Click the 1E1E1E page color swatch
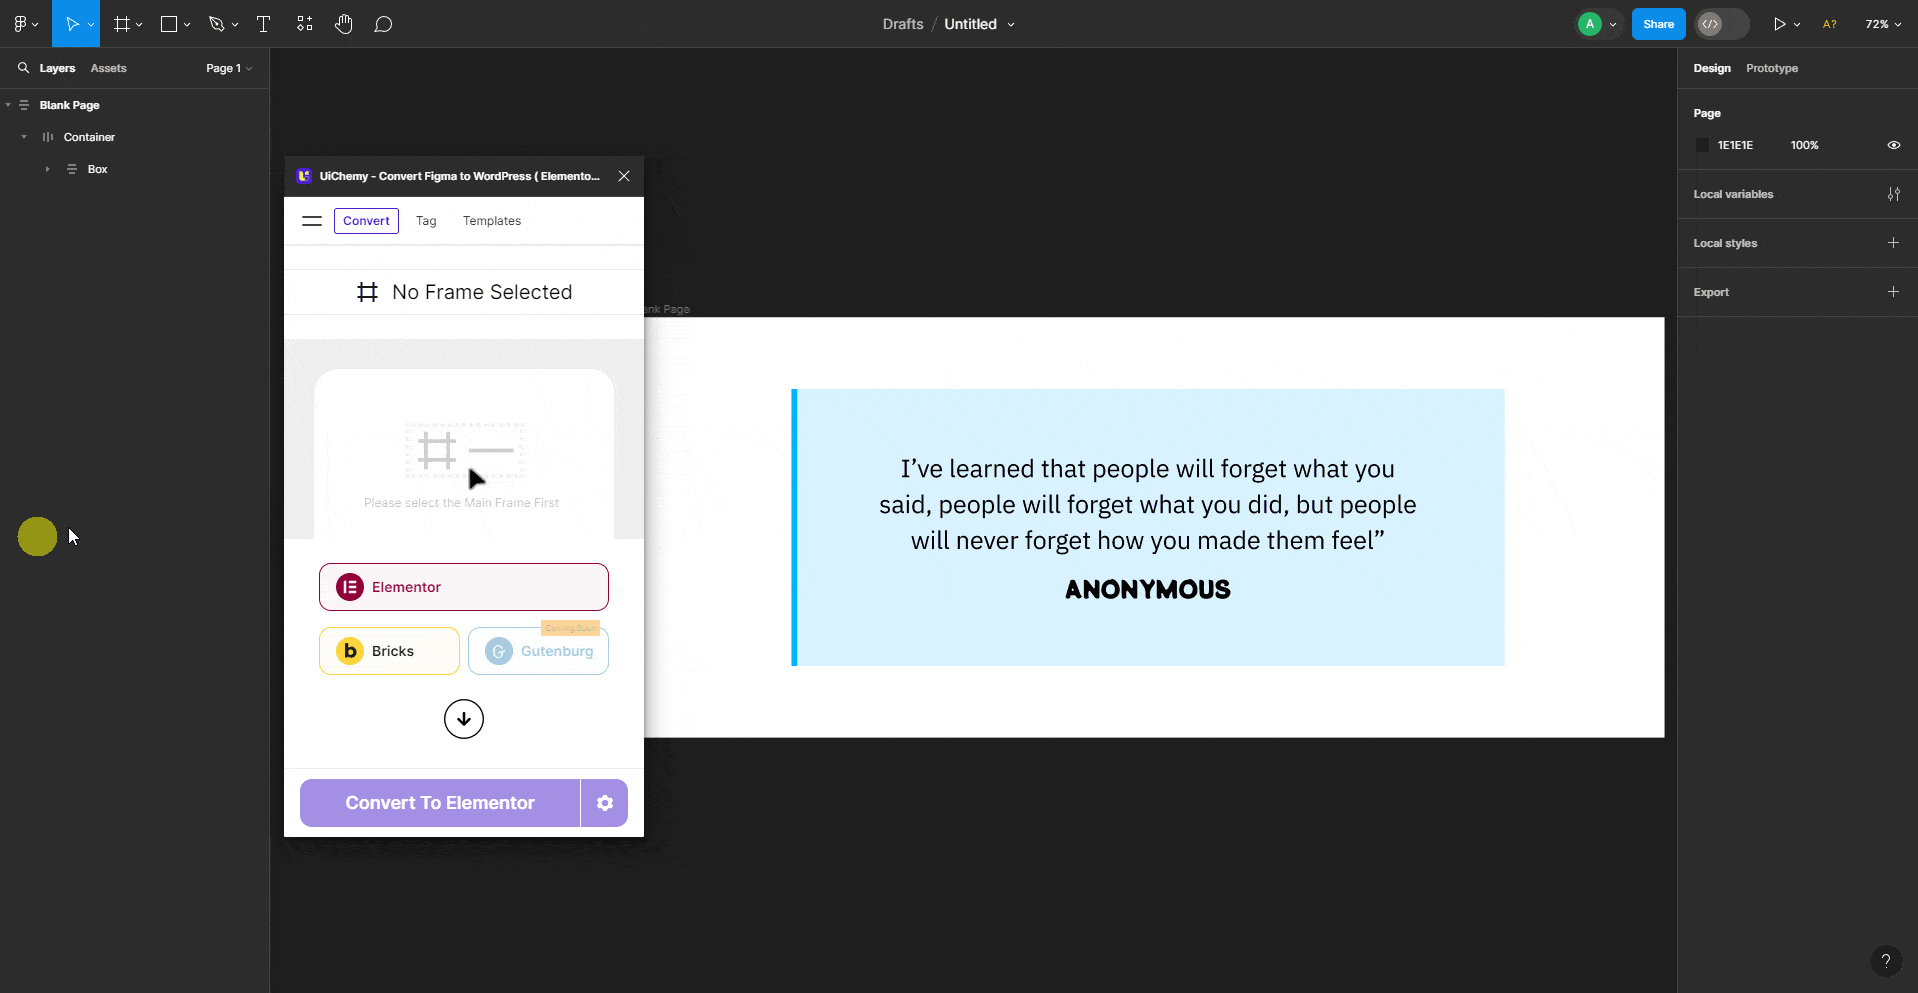 (1703, 145)
